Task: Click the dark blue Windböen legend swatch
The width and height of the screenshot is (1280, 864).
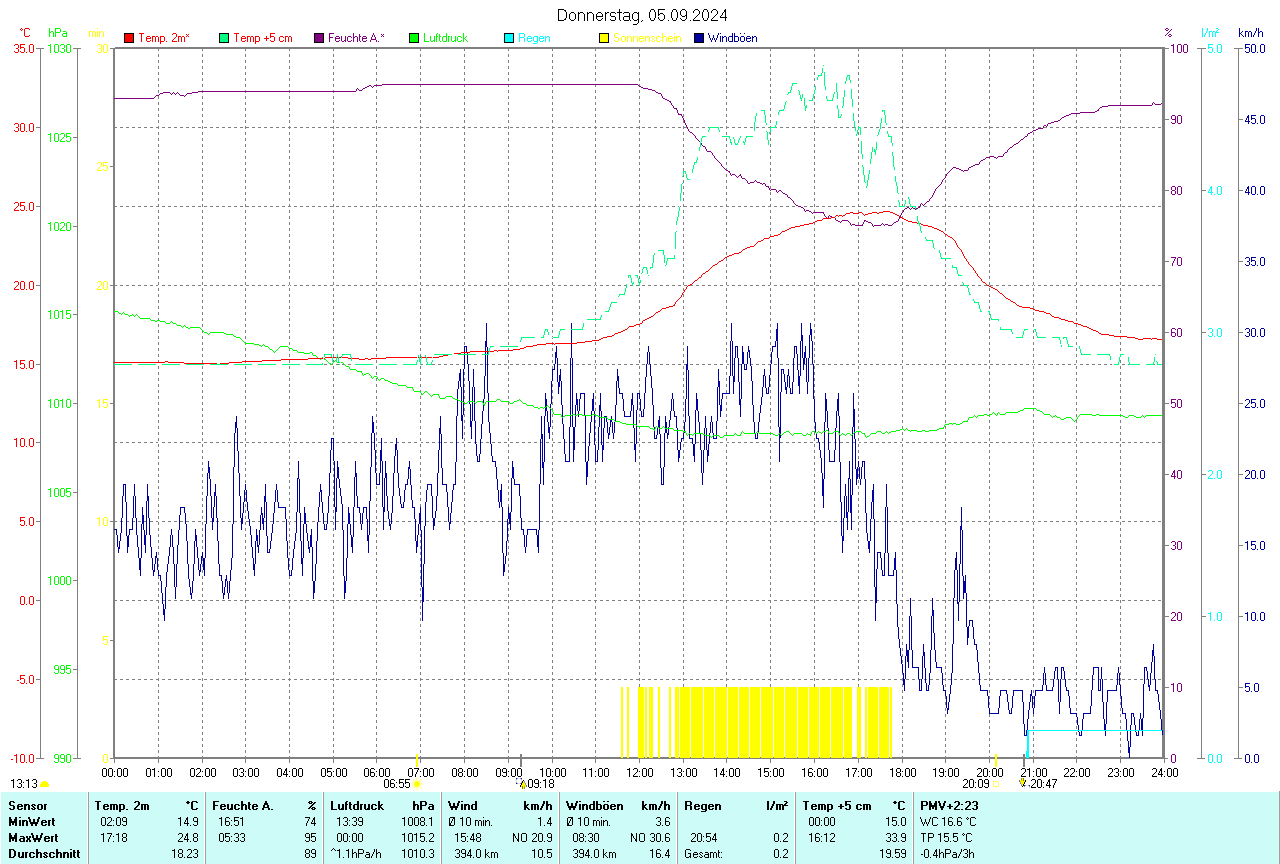Action: (x=699, y=38)
